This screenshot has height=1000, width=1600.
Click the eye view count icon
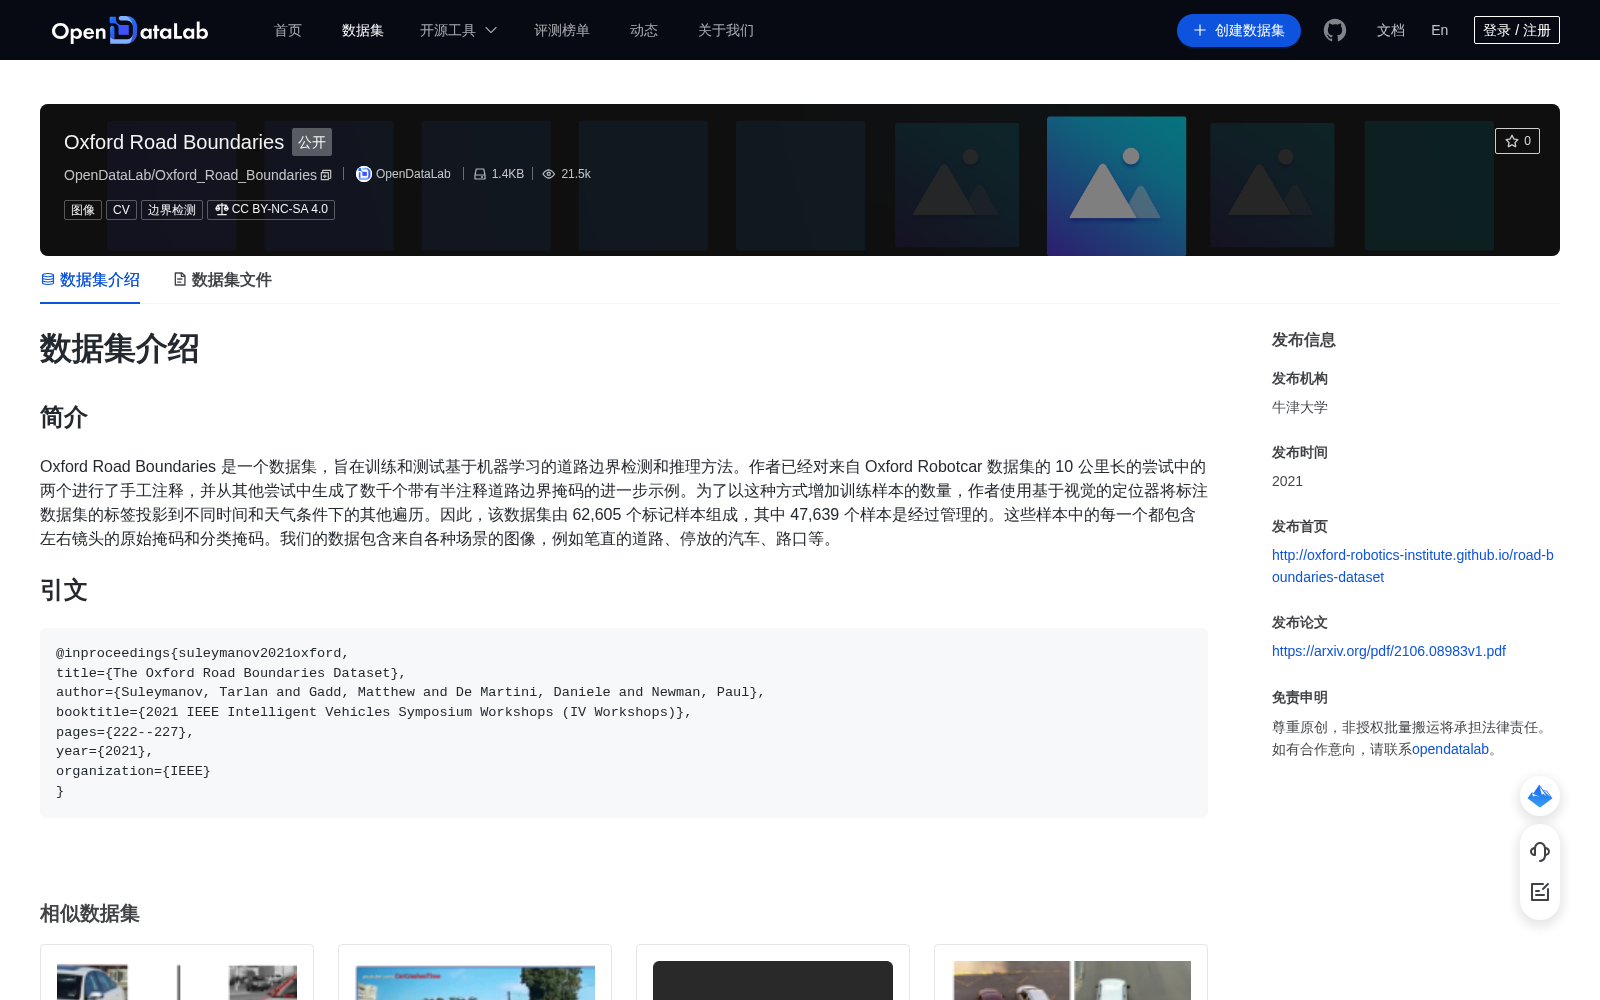[x=549, y=174]
